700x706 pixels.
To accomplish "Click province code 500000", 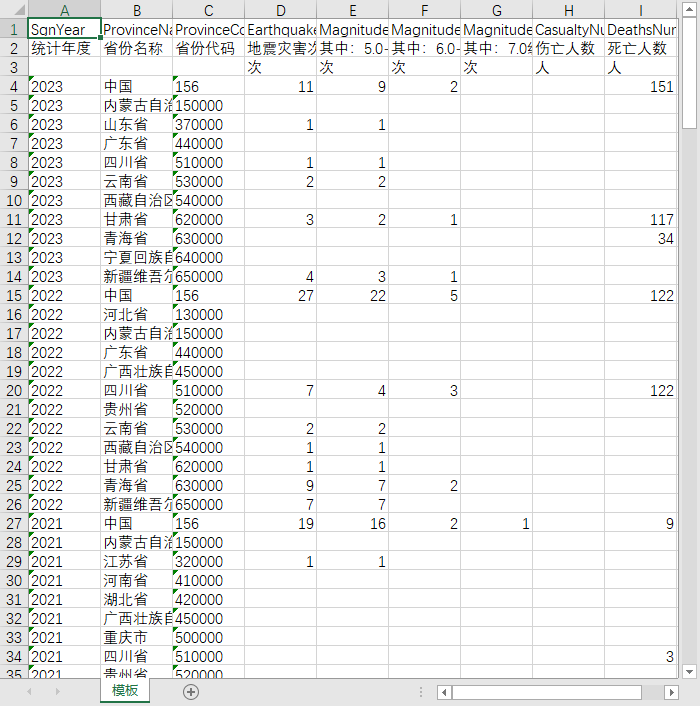I will coord(208,638).
